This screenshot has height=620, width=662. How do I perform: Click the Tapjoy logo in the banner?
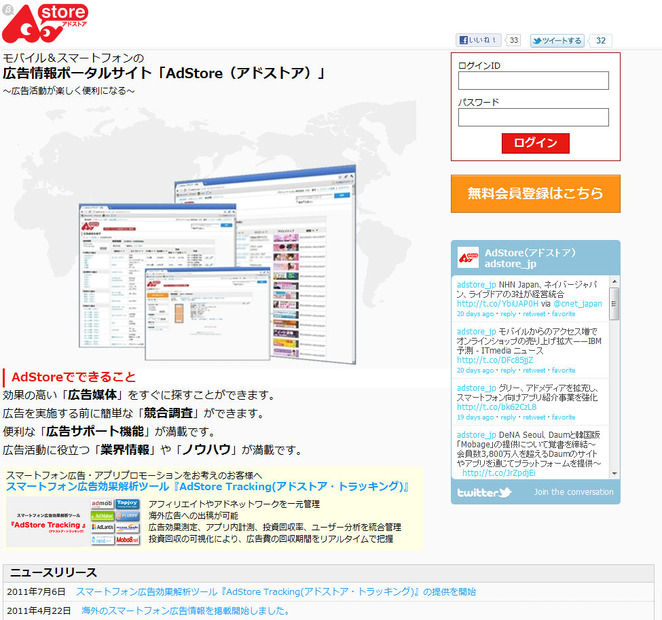click(x=128, y=504)
